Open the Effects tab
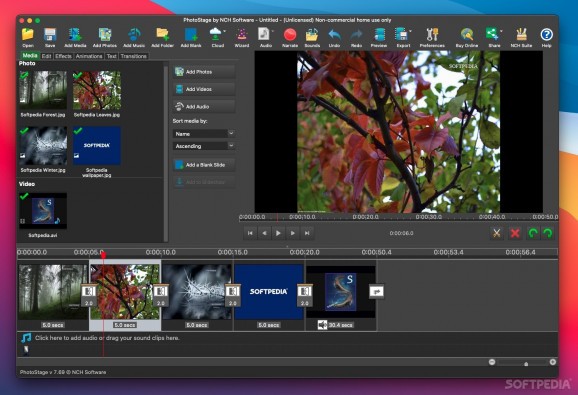578x395 pixels. click(63, 56)
